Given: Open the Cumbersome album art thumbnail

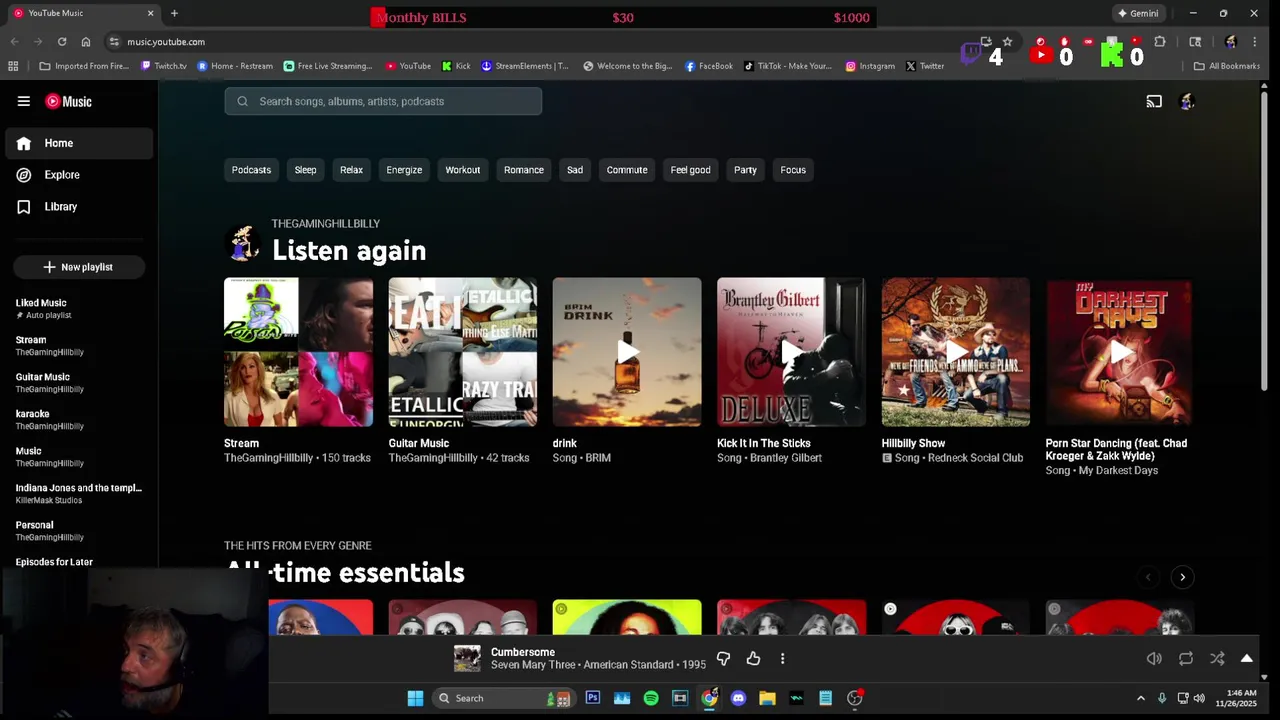Looking at the screenshot, I should [x=467, y=658].
